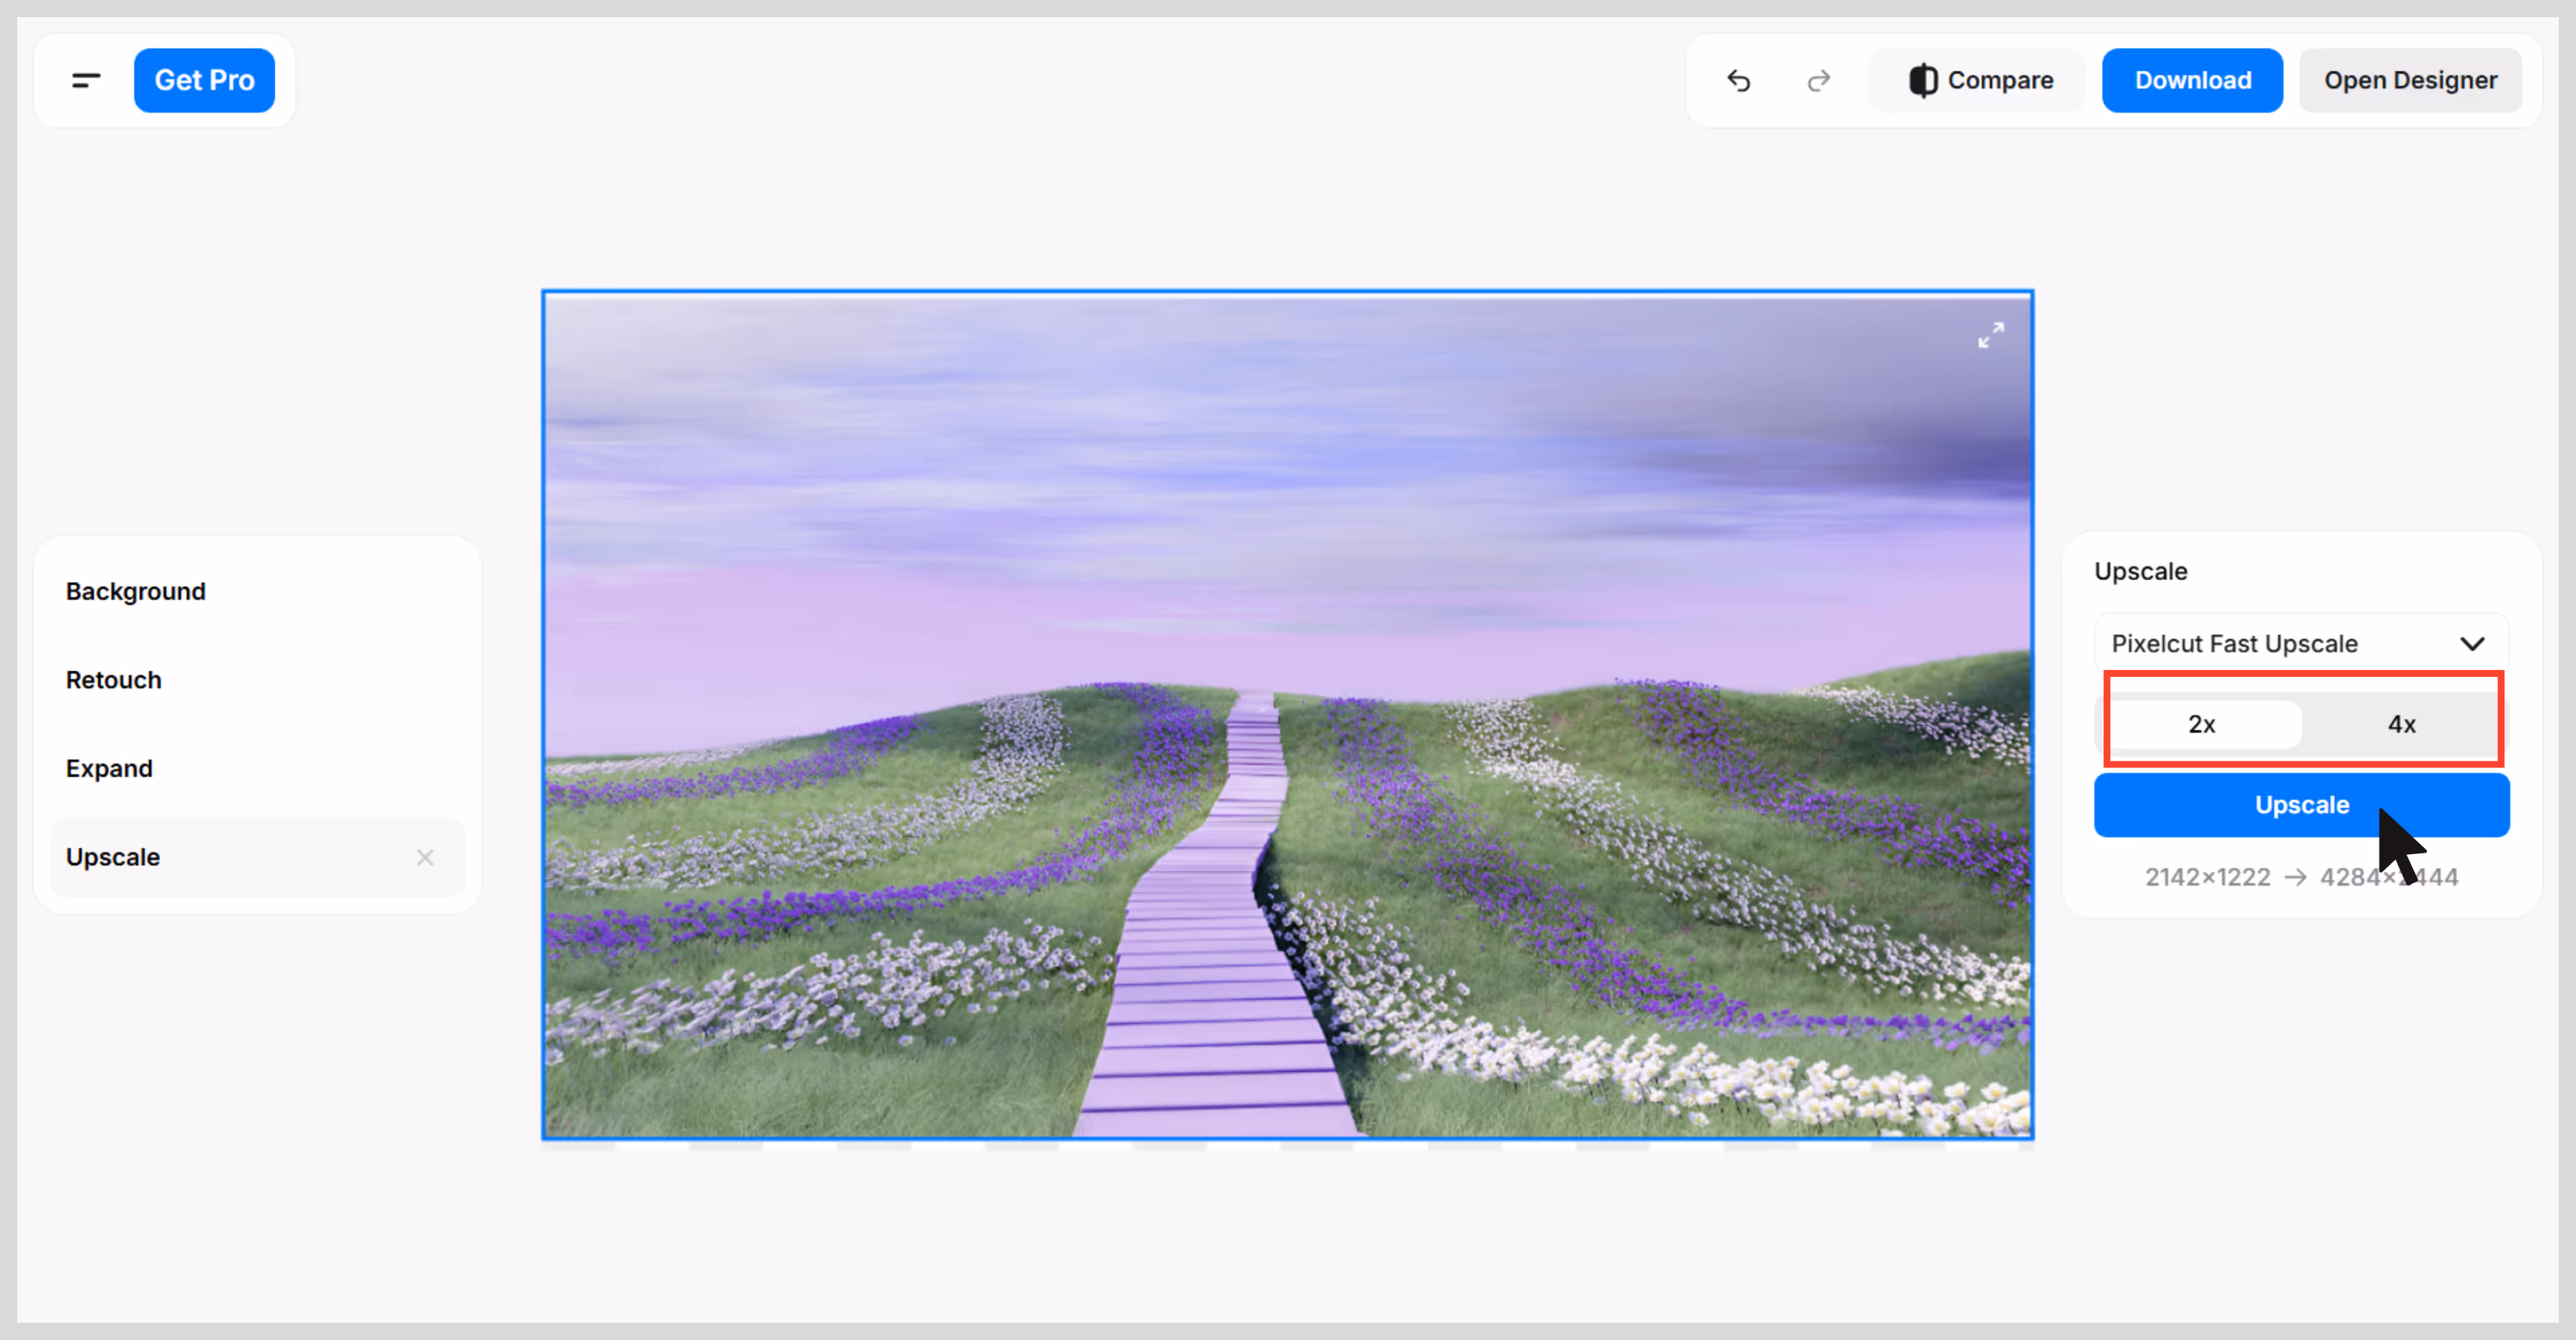
Task: Select the Upscale item in left panel
Action: [x=258, y=857]
